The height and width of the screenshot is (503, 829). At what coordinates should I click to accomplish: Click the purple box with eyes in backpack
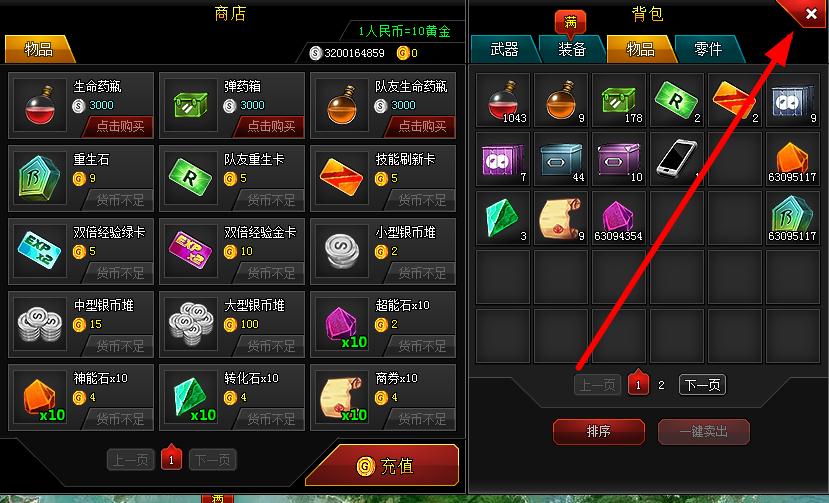coord(503,159)
